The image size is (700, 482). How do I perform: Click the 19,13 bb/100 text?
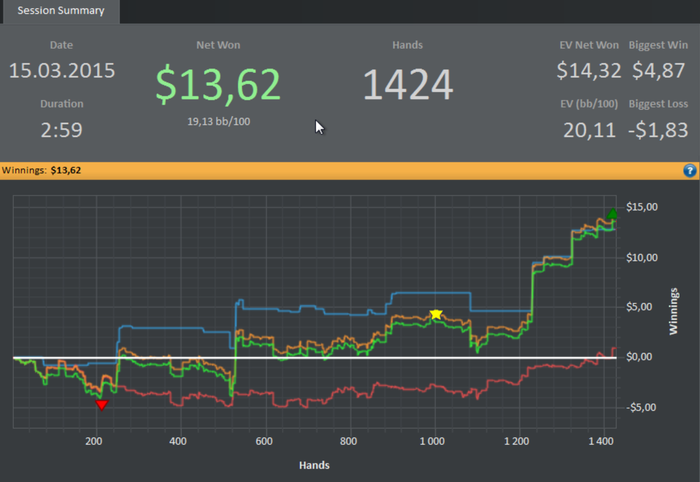218,121
